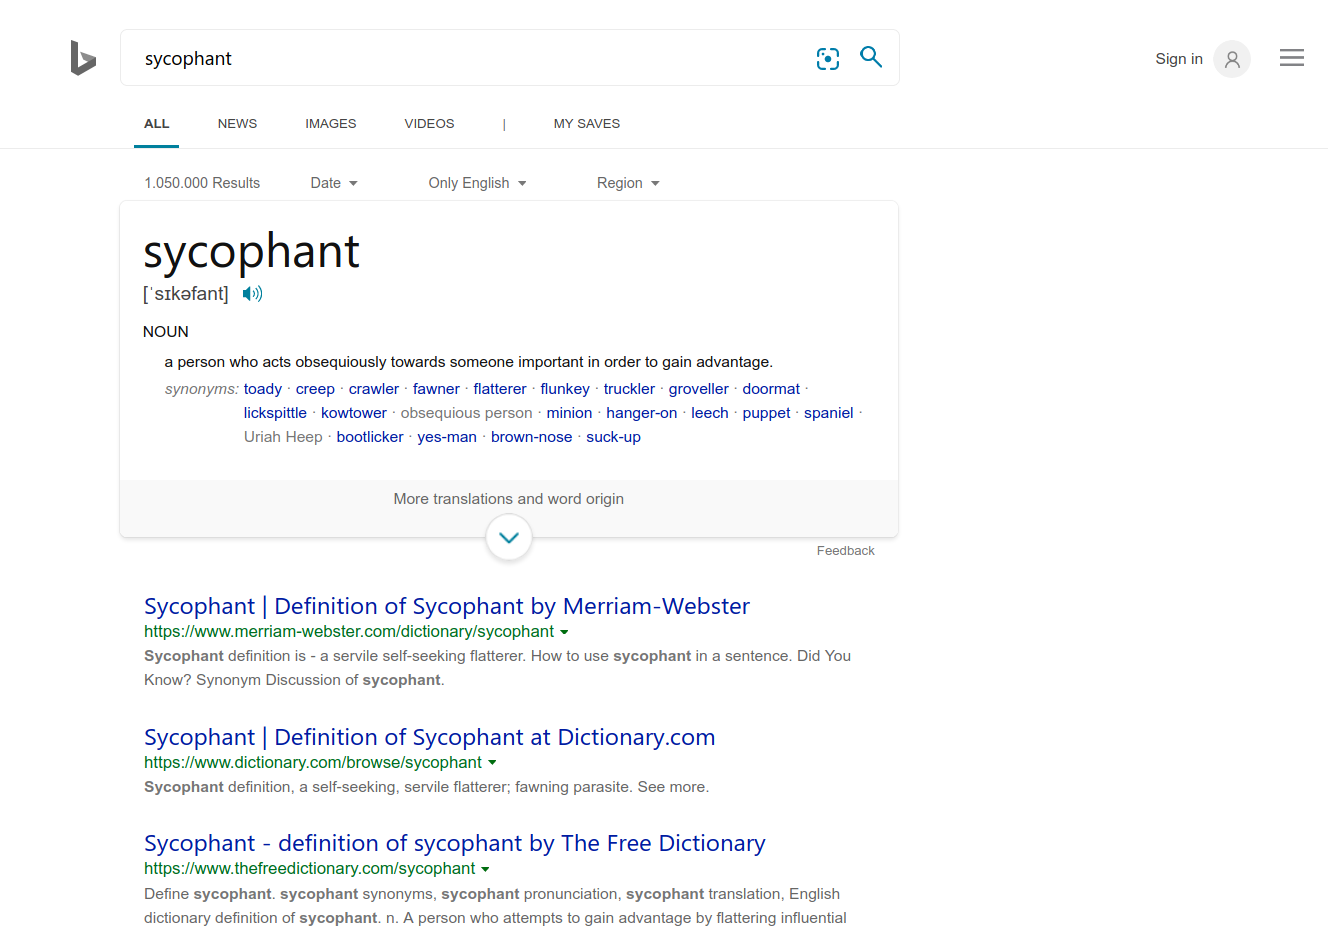This screenshot has width=1328, height=933.
Task: Switch to the NEWS tab
Action: [237, 124]
